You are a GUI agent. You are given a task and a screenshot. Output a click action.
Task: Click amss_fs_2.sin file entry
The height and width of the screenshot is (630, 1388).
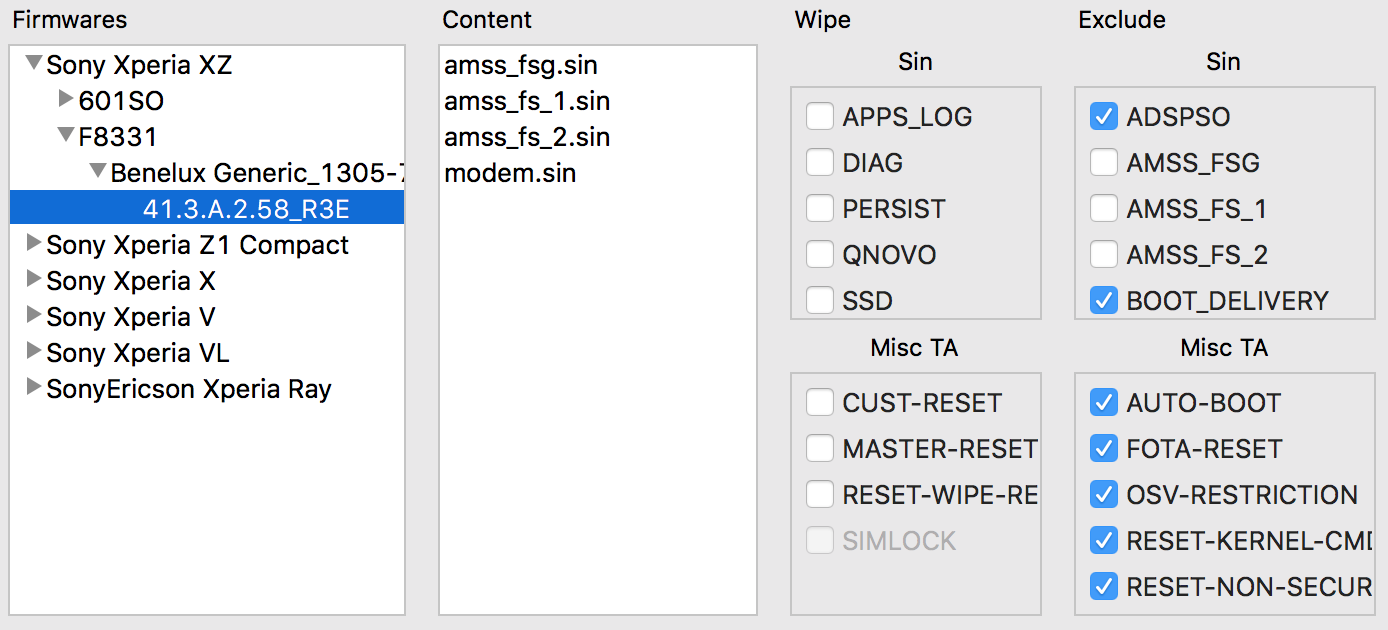tap(526, 137)
